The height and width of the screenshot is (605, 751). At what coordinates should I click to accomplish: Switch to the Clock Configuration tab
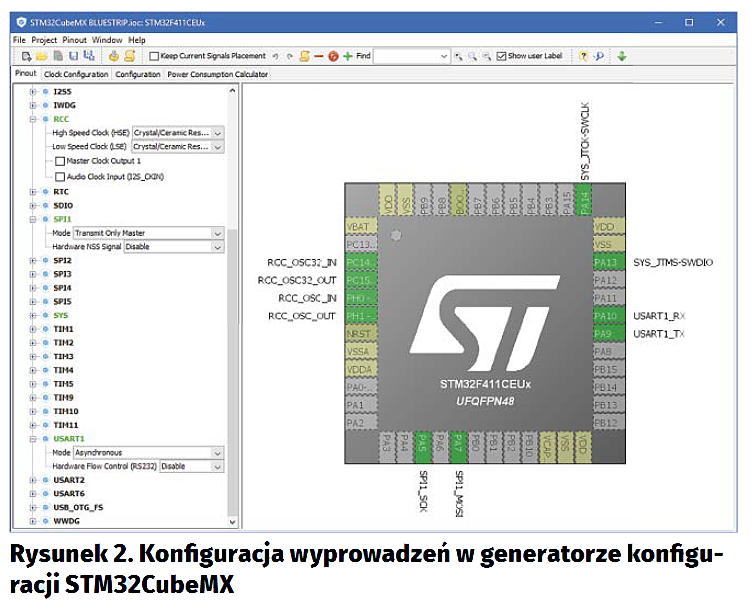tap(76, 74)
